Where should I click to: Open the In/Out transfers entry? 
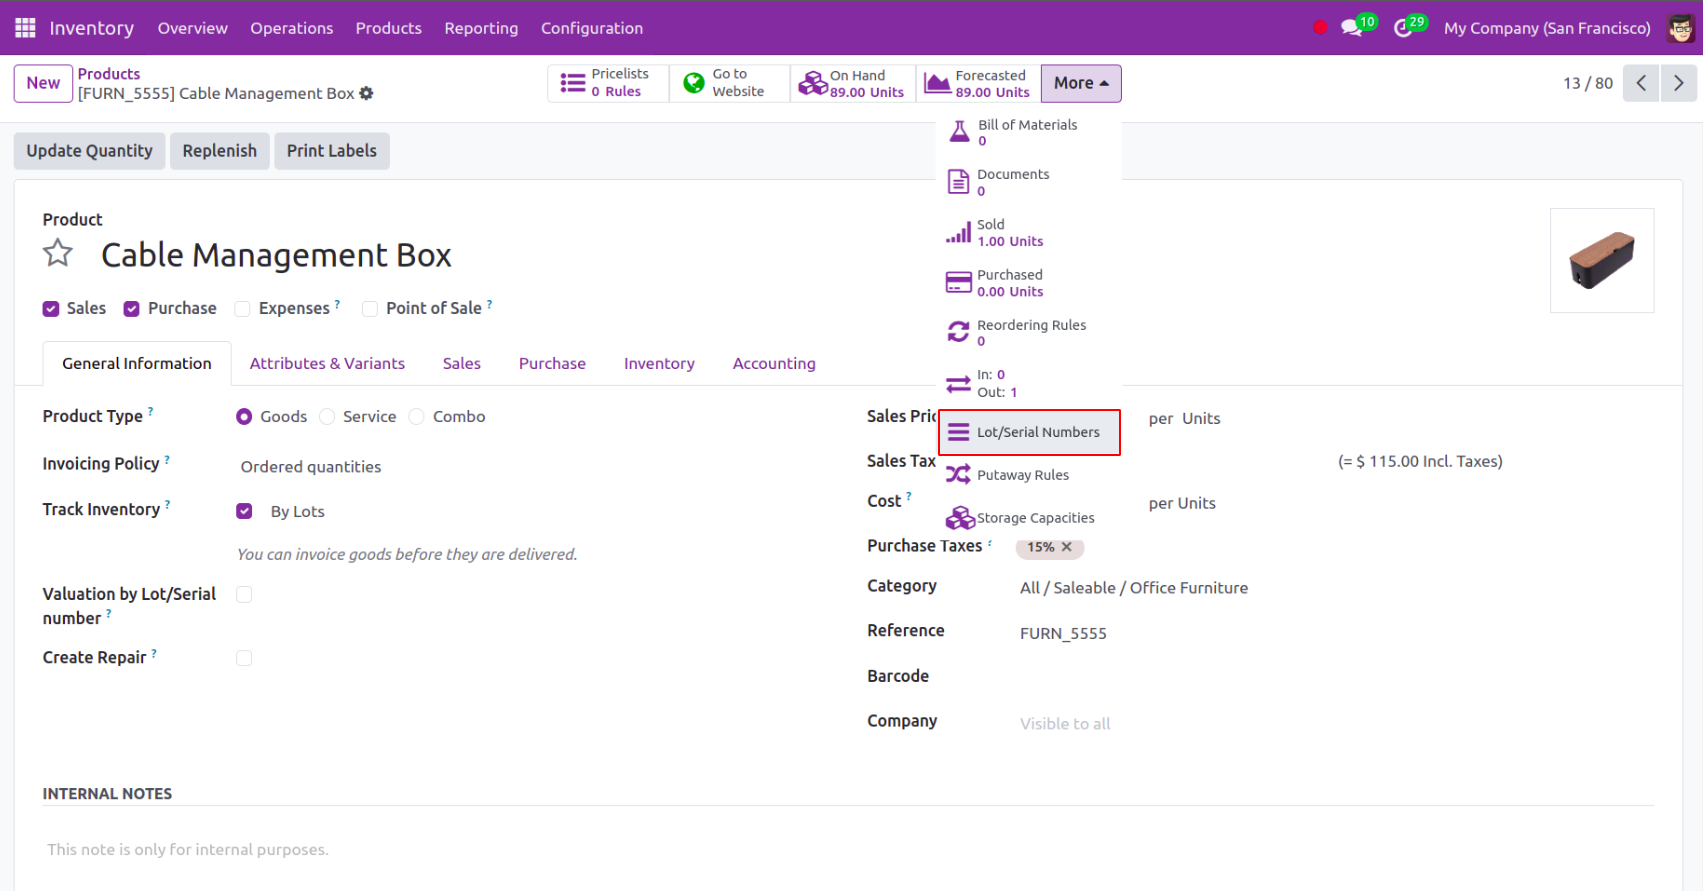(1028, 383)
